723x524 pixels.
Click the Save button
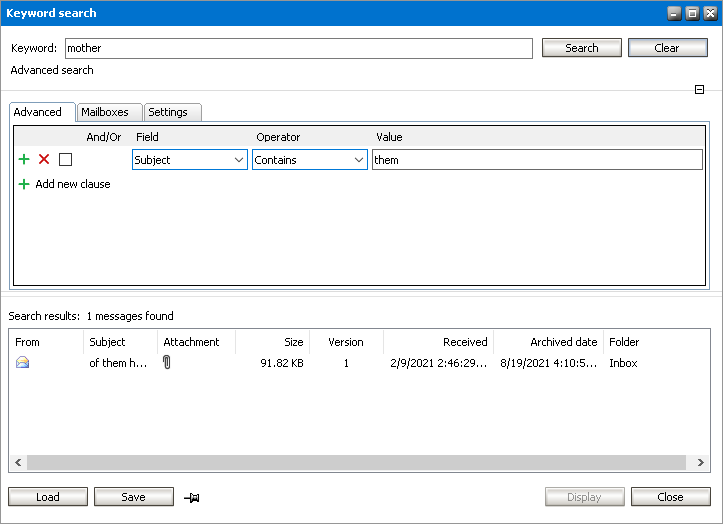click(133, 497)
